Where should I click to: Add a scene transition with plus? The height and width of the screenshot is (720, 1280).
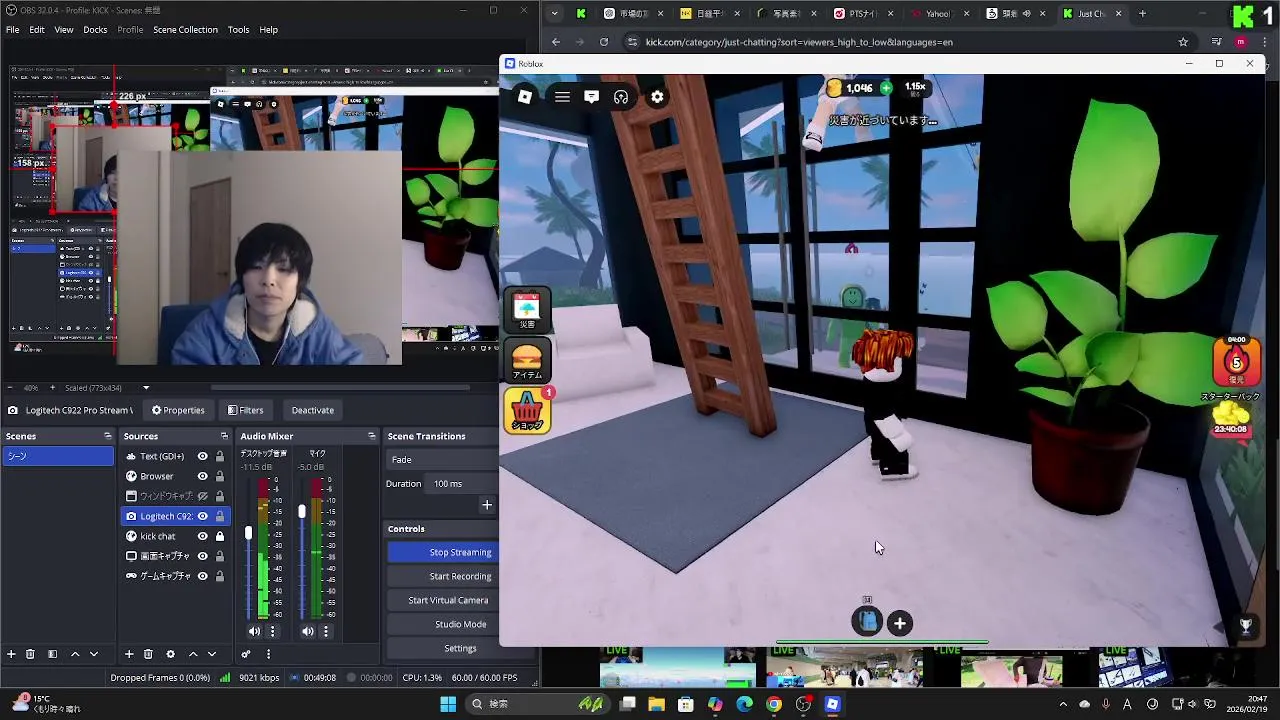487,505
